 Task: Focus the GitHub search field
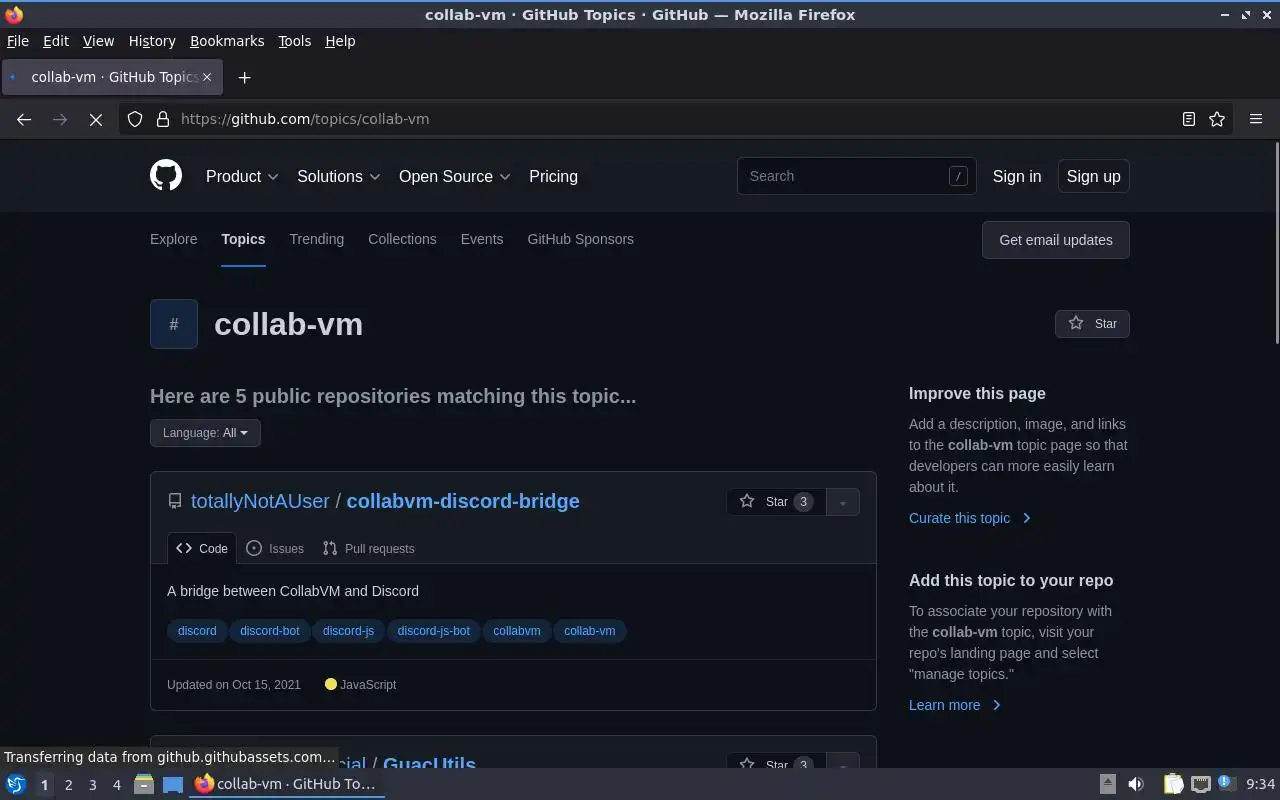click(856, 176)
